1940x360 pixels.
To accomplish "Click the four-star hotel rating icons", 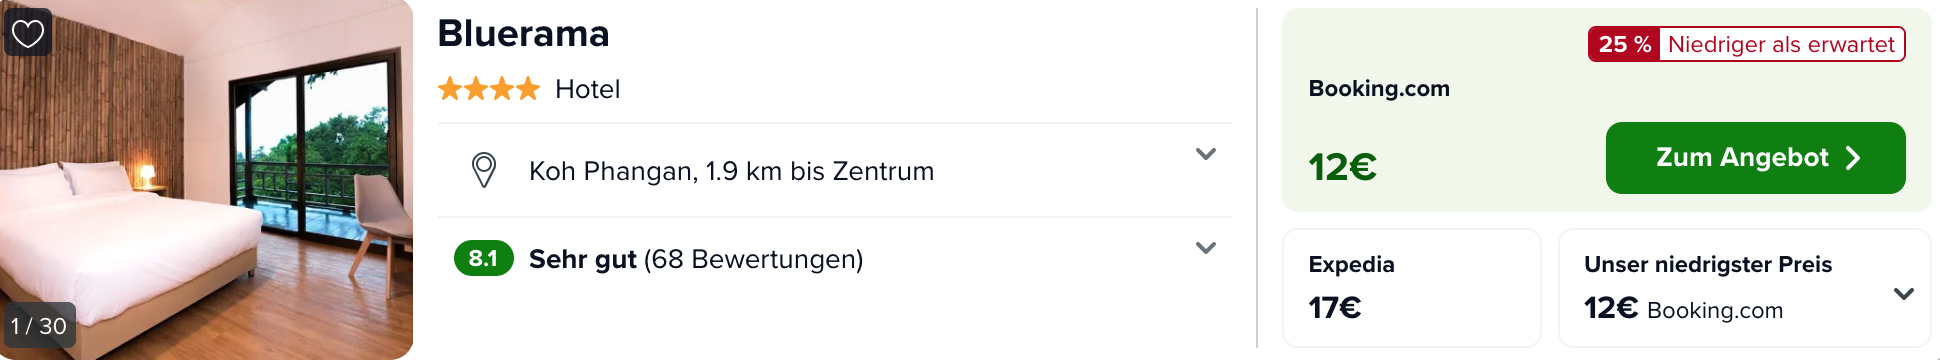I will (x=489, y=89).
